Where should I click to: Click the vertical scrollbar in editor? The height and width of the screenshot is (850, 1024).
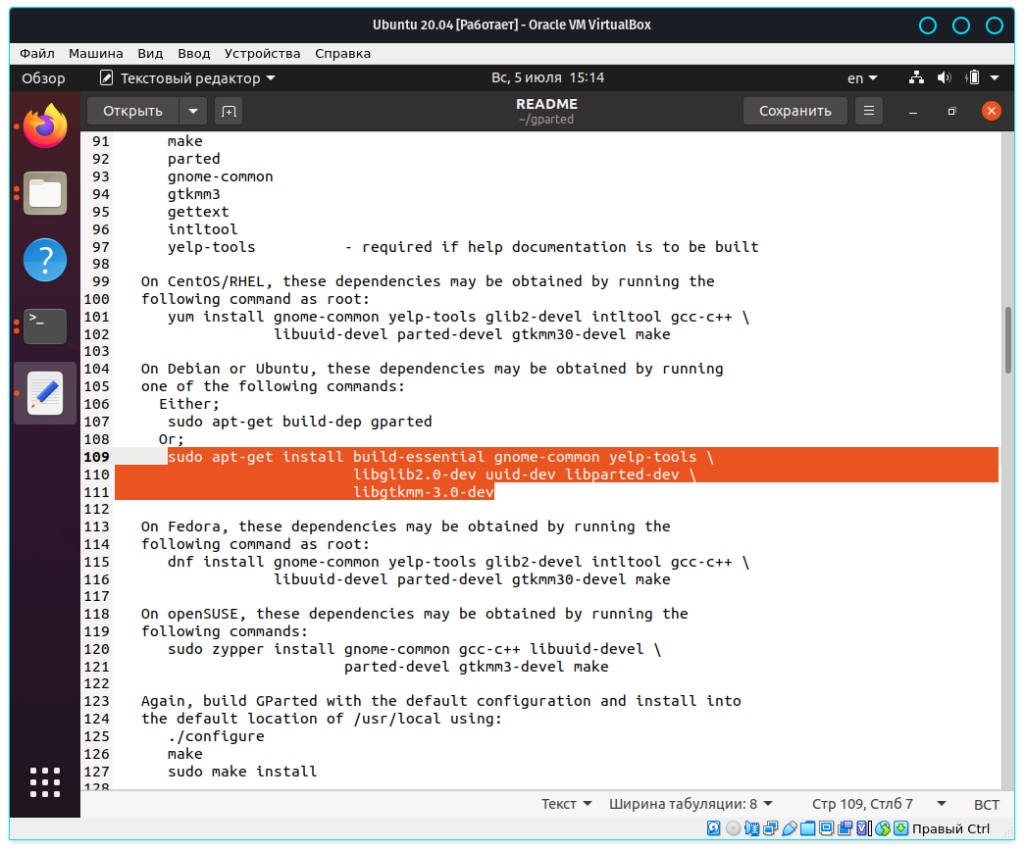tap(1007, 340)
